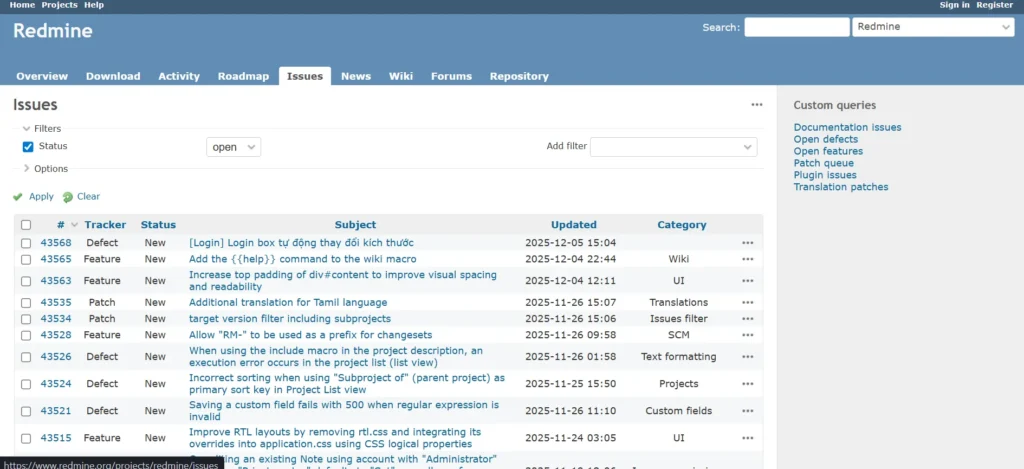Open the Status 'open' operator dropdown
This screenshot has height=469, width=1024.
point(233,147)
